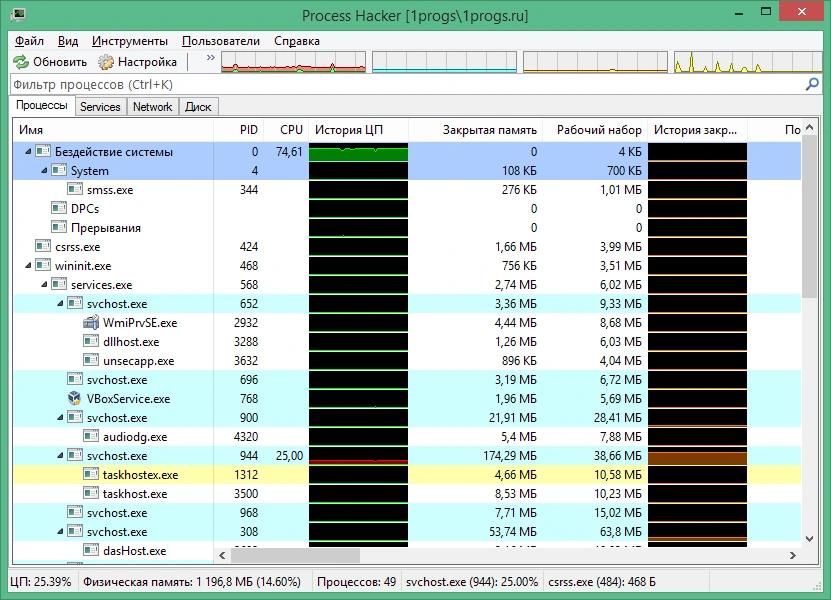Click the 174,29 МБ private memory value
Viewport: 831px width, 600px height.
pyautogui.click(x=510, y=456)
